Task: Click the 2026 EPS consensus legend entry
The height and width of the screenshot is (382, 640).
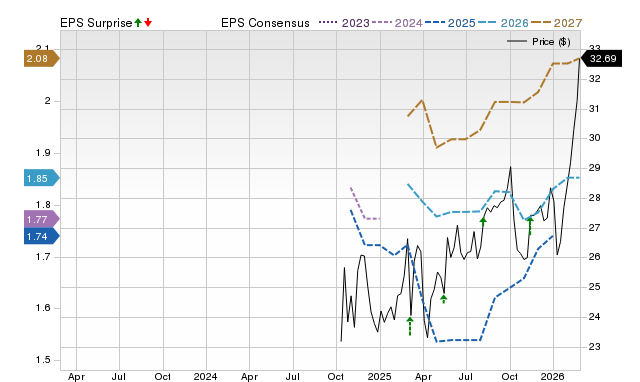Action: pos(503,23)
